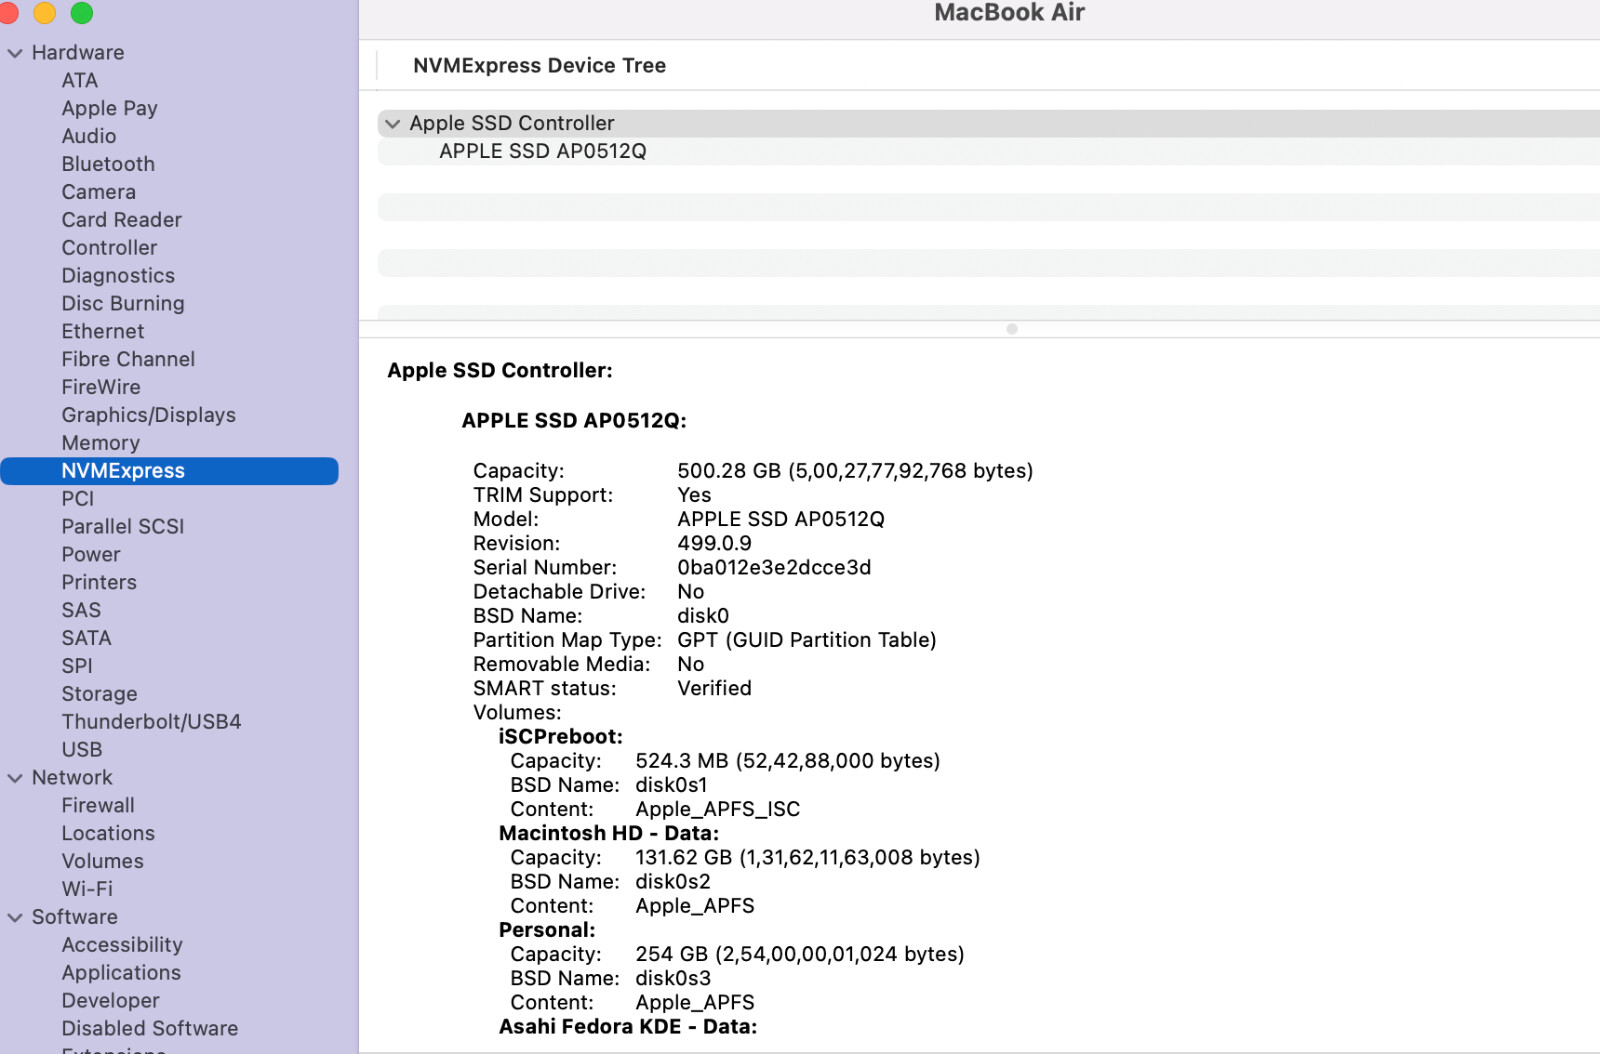Image resolution: width=1600 pixels, height=1054 pixels.
Task: Select the Power category
Action: coord(90,555)
